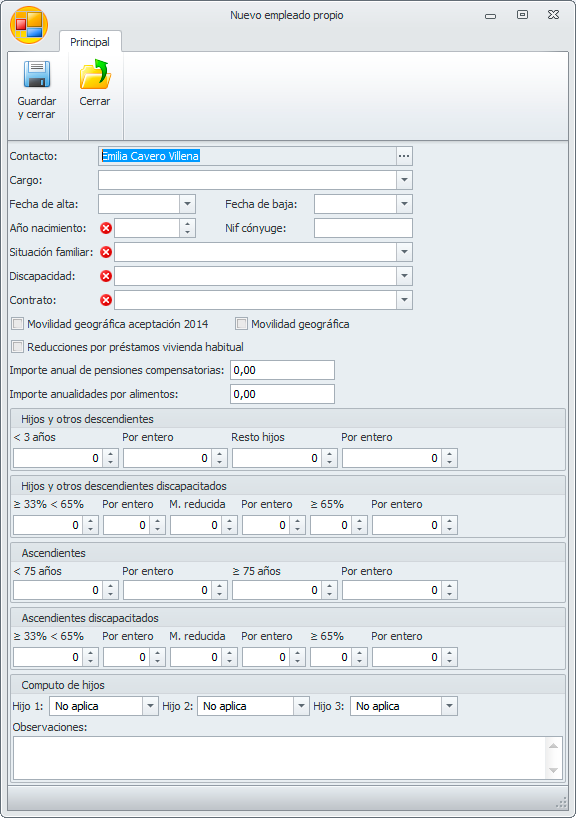Click red error icon beside Situación familiar
This screenshot has width=576, height=818.
106,252
